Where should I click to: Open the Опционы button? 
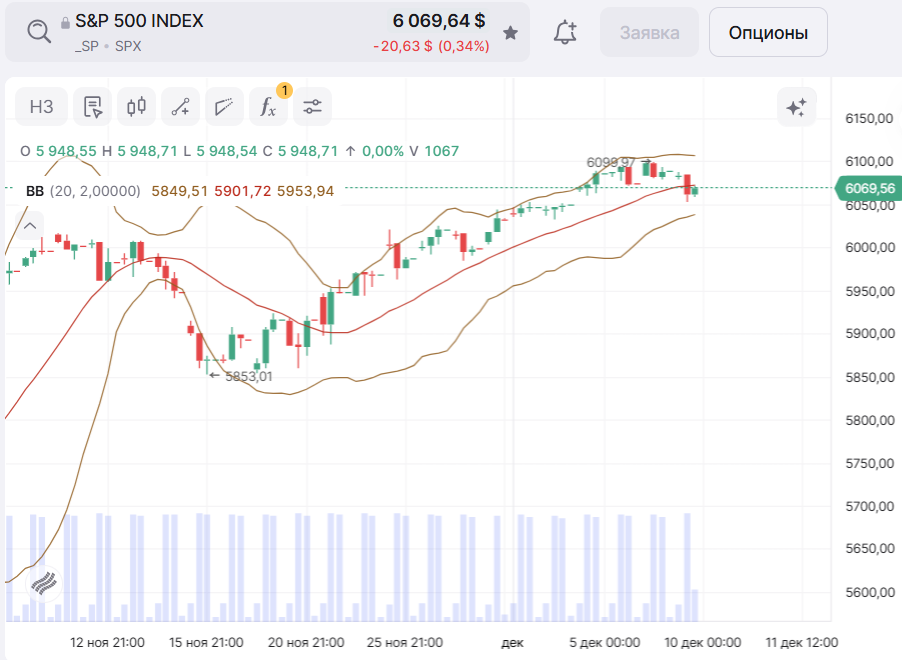[768, 32]
